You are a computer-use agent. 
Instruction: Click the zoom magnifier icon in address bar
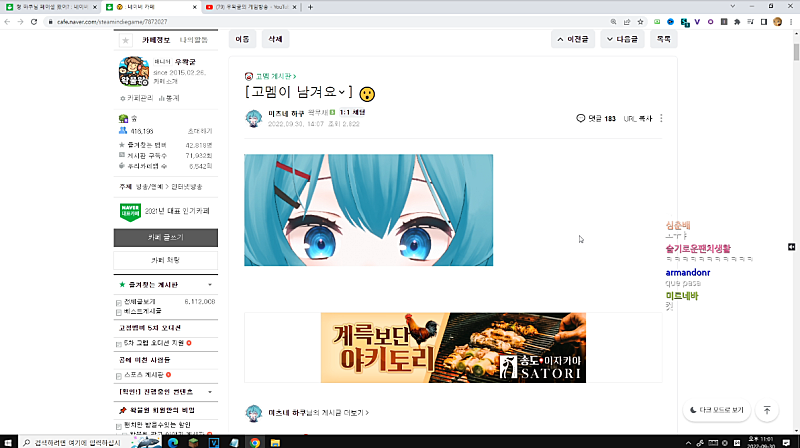[x=613, y=22]
